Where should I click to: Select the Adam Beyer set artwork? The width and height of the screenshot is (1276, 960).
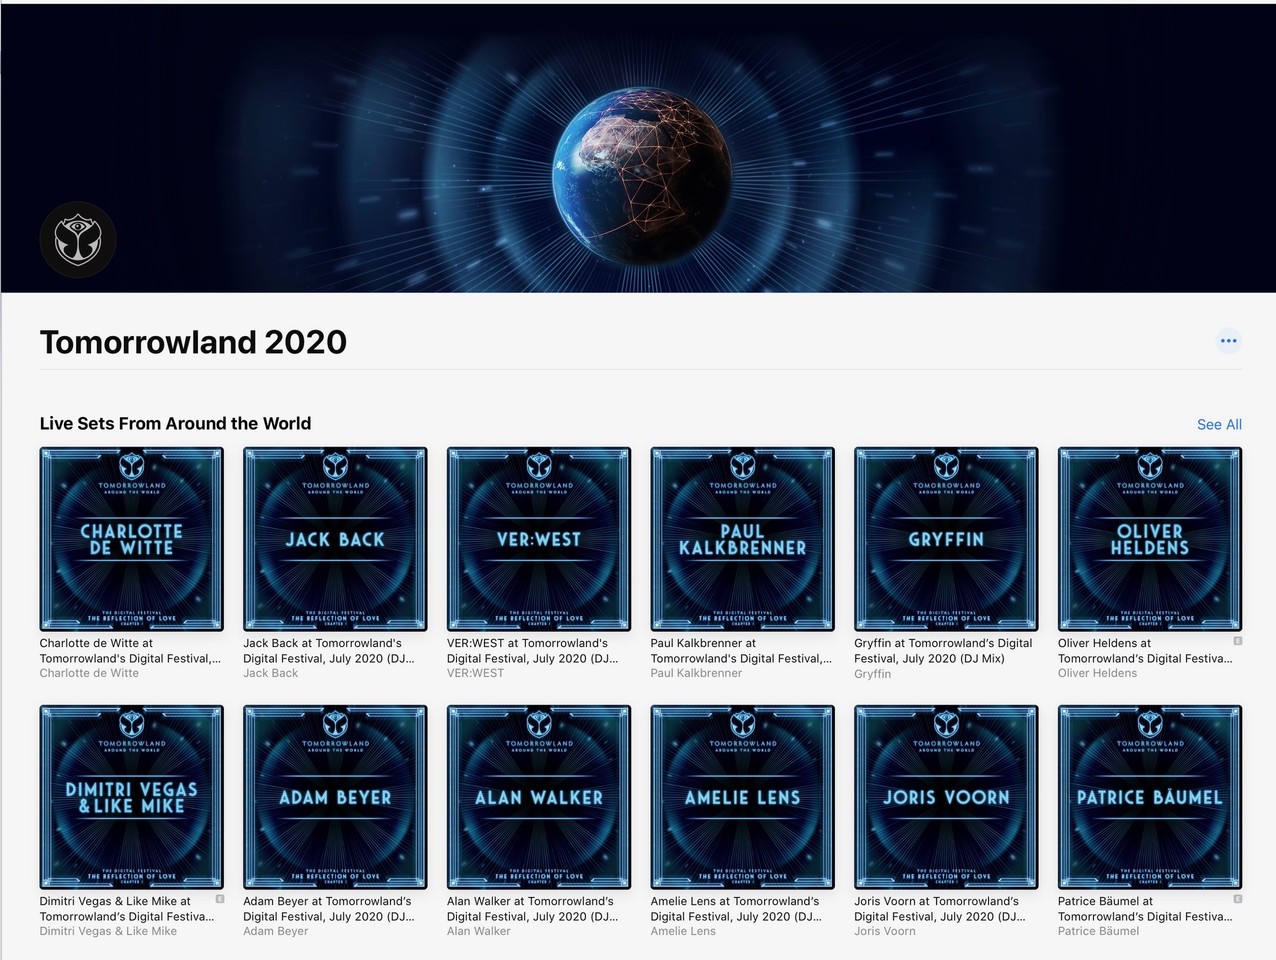(x=335, y=797)
